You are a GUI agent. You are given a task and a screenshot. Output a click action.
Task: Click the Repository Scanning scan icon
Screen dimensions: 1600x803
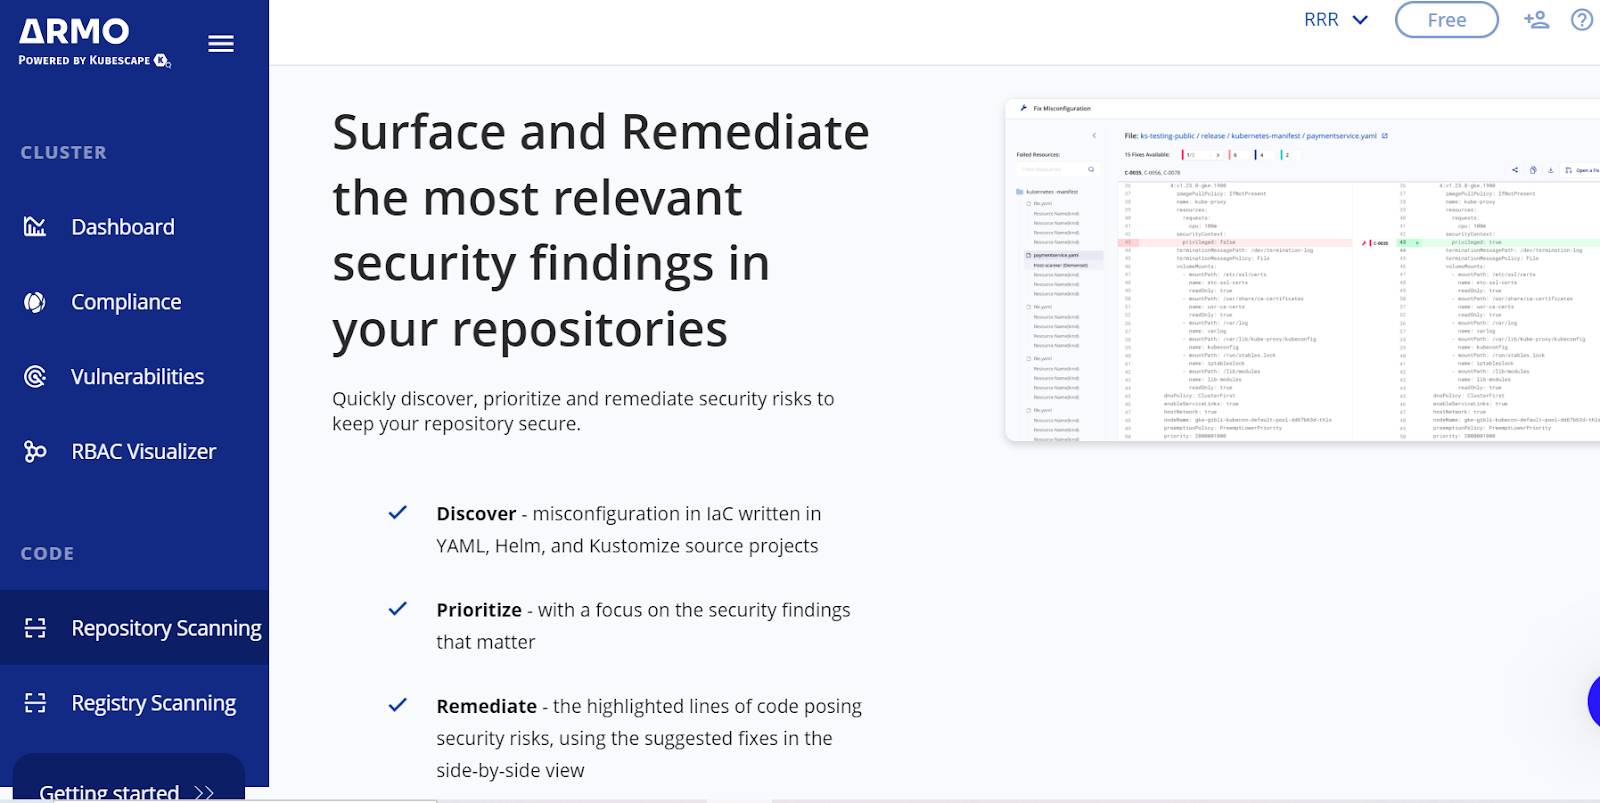(35, 628)
